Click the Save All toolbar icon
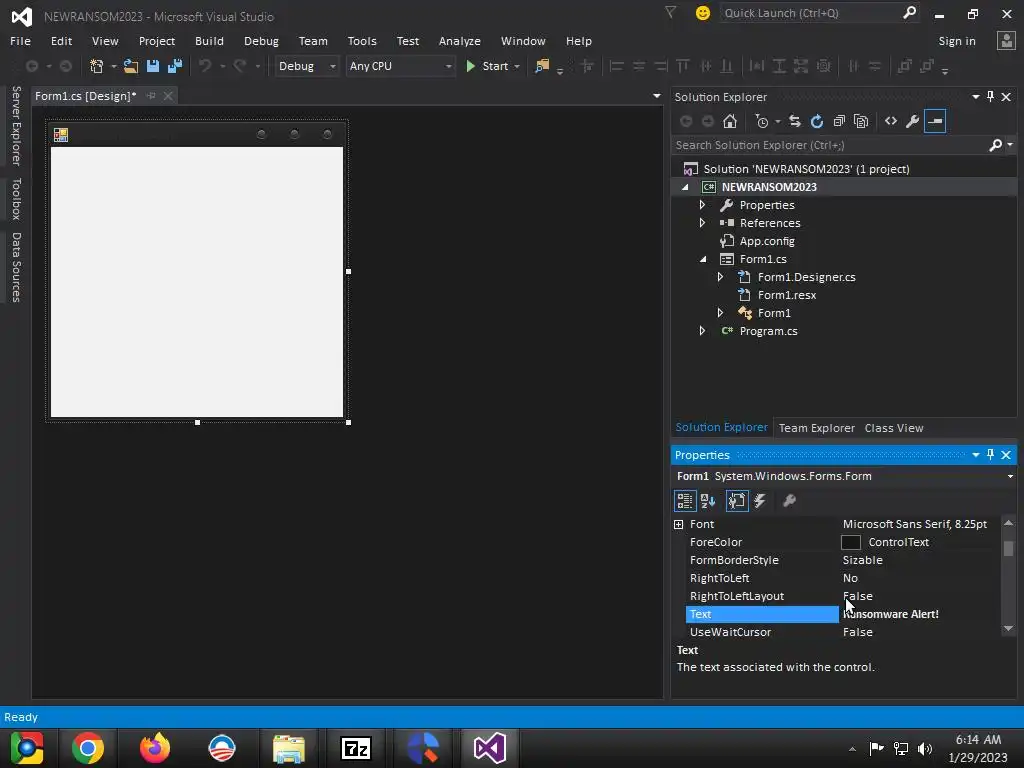This screenshot has height=768, width=1024. click(x=175, y=66)
